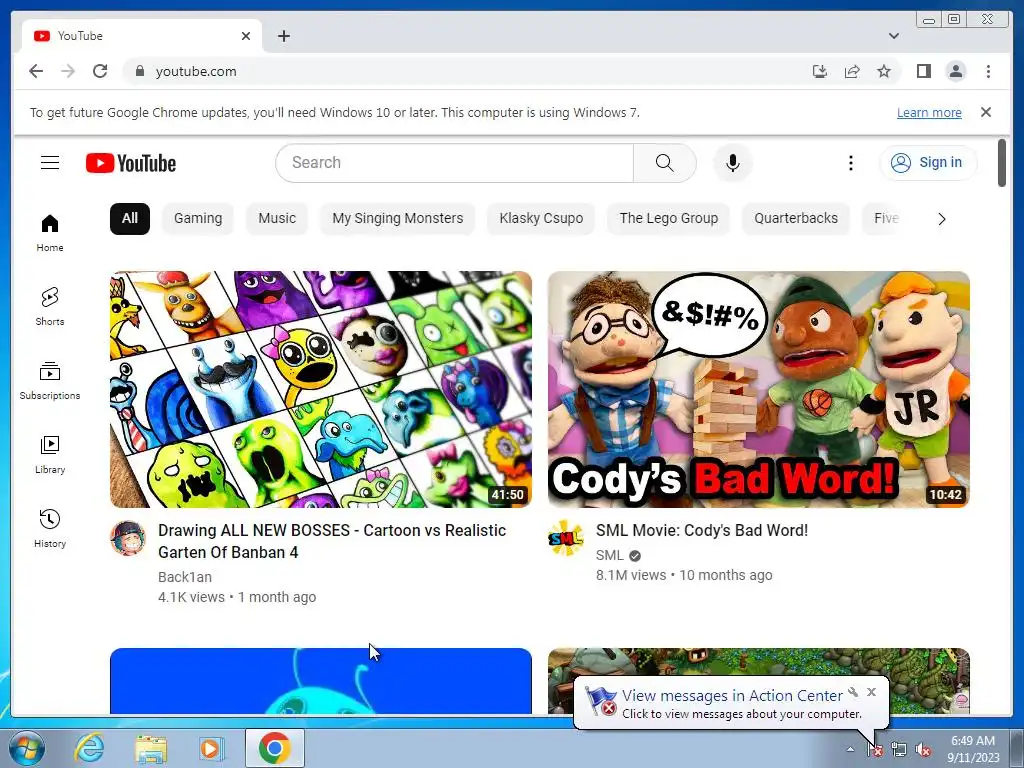
Task: Open Chrome three-dot menu
Action: tap(988, 71)
